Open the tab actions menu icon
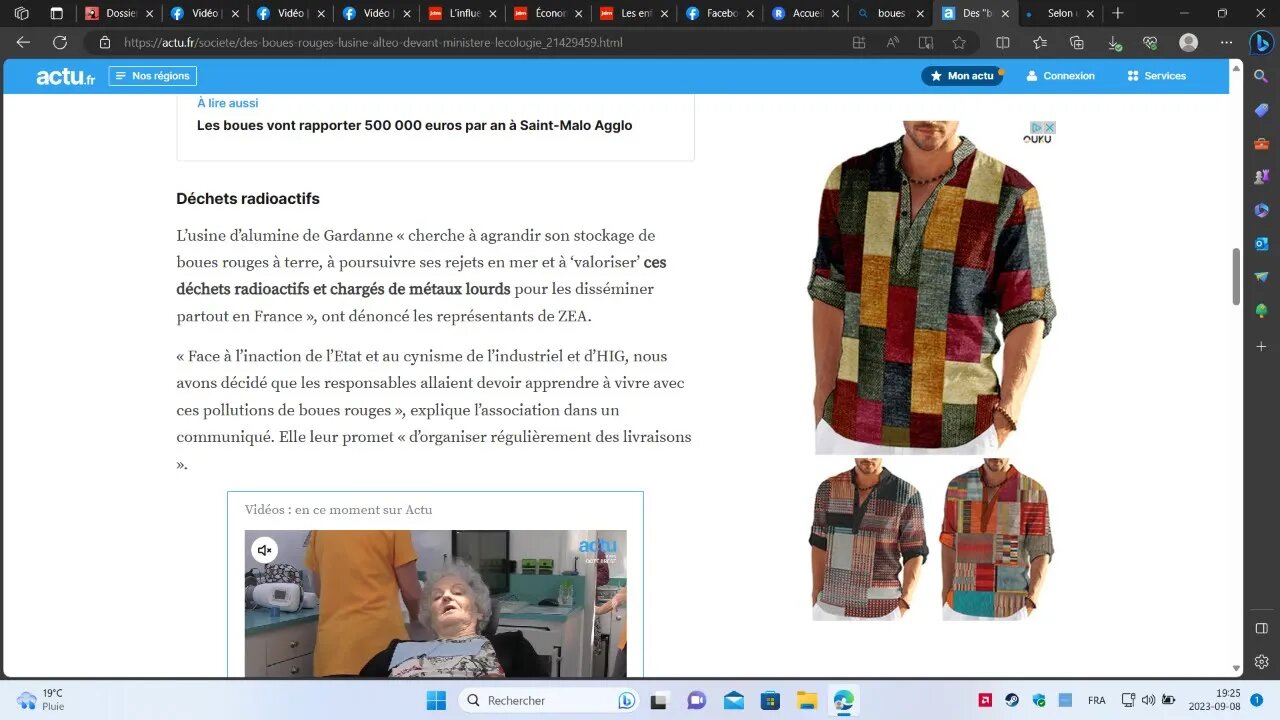Viewport: 1280px width, 720px height. tap(57, 14)
